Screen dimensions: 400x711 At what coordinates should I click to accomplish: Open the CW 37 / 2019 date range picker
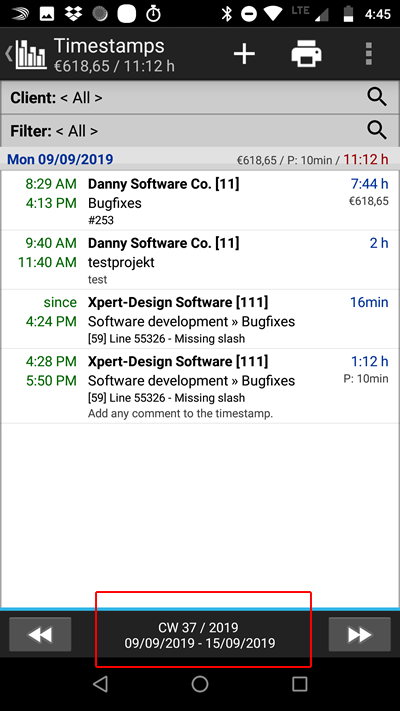[200, 635]
